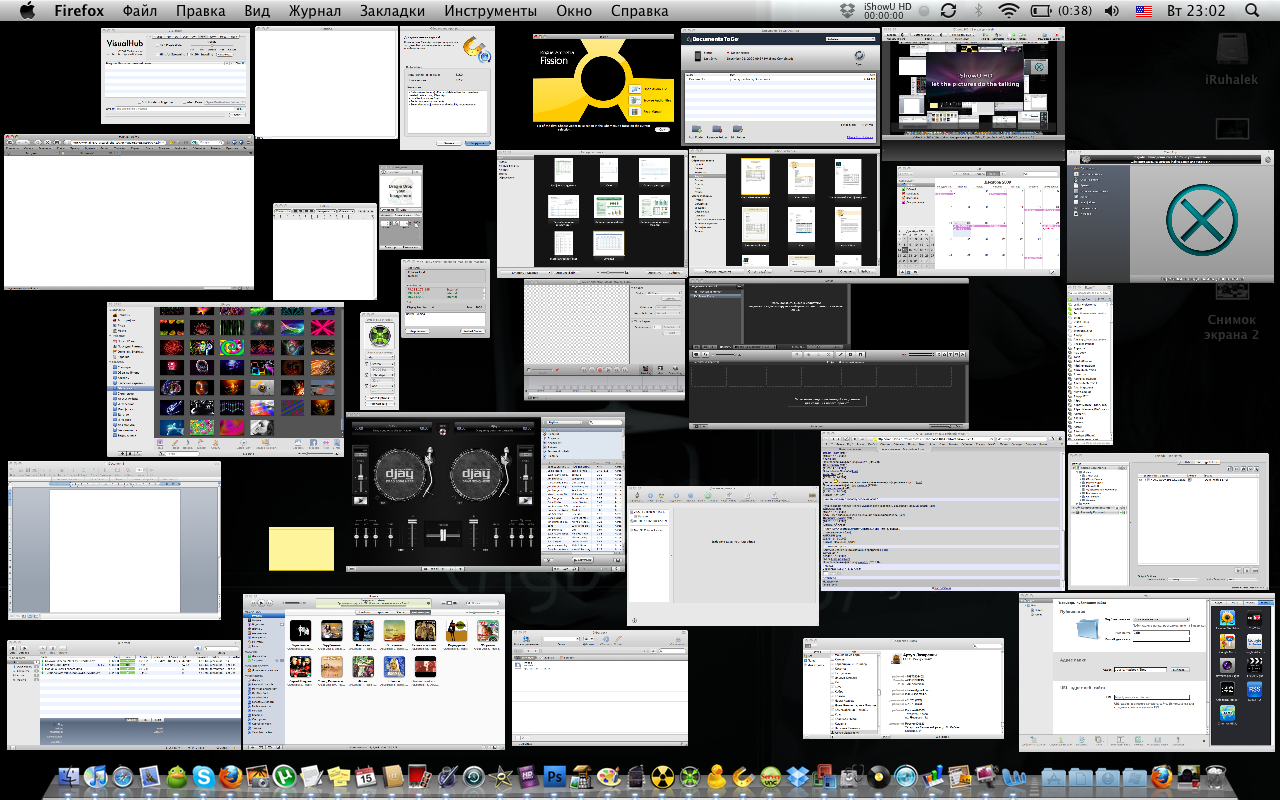Click the Finder icon in the dock
Screen dimensions: 1280x800
69,777
